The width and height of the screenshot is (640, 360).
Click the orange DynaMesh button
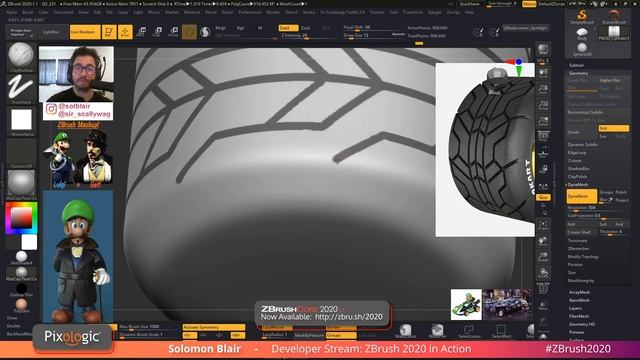[582, 196]
